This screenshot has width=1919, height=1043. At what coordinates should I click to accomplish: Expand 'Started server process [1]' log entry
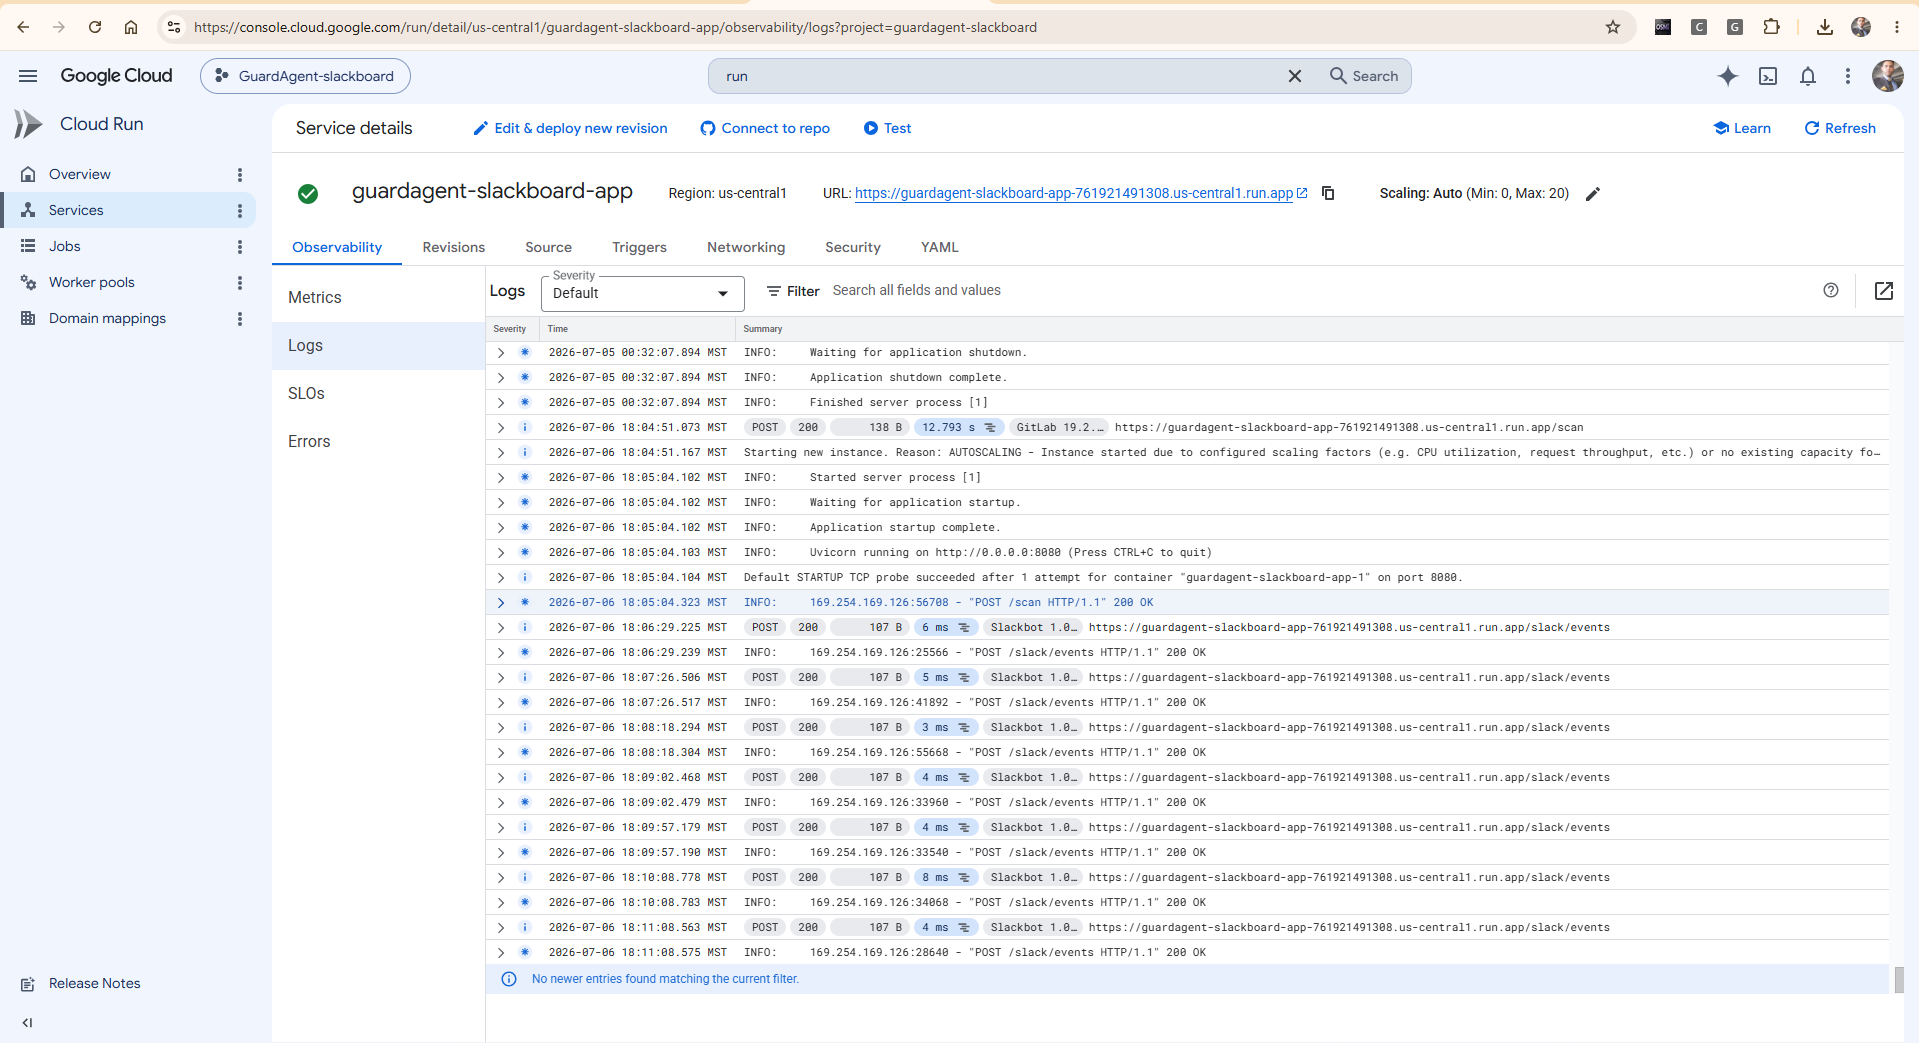coord(501,477)
